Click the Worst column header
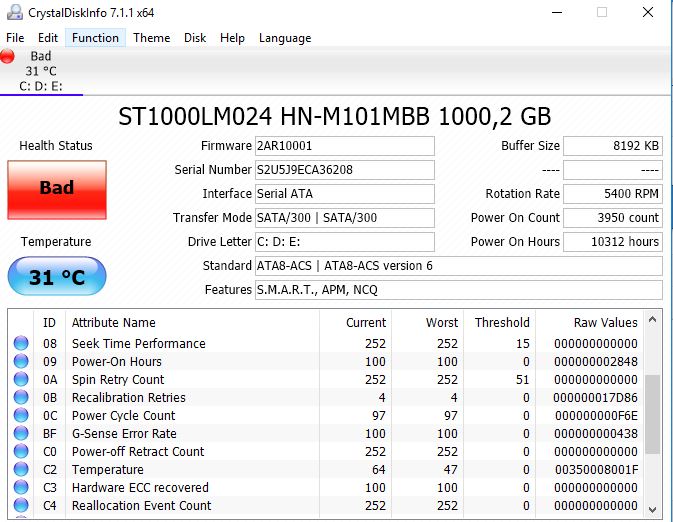 click(428, 322)
